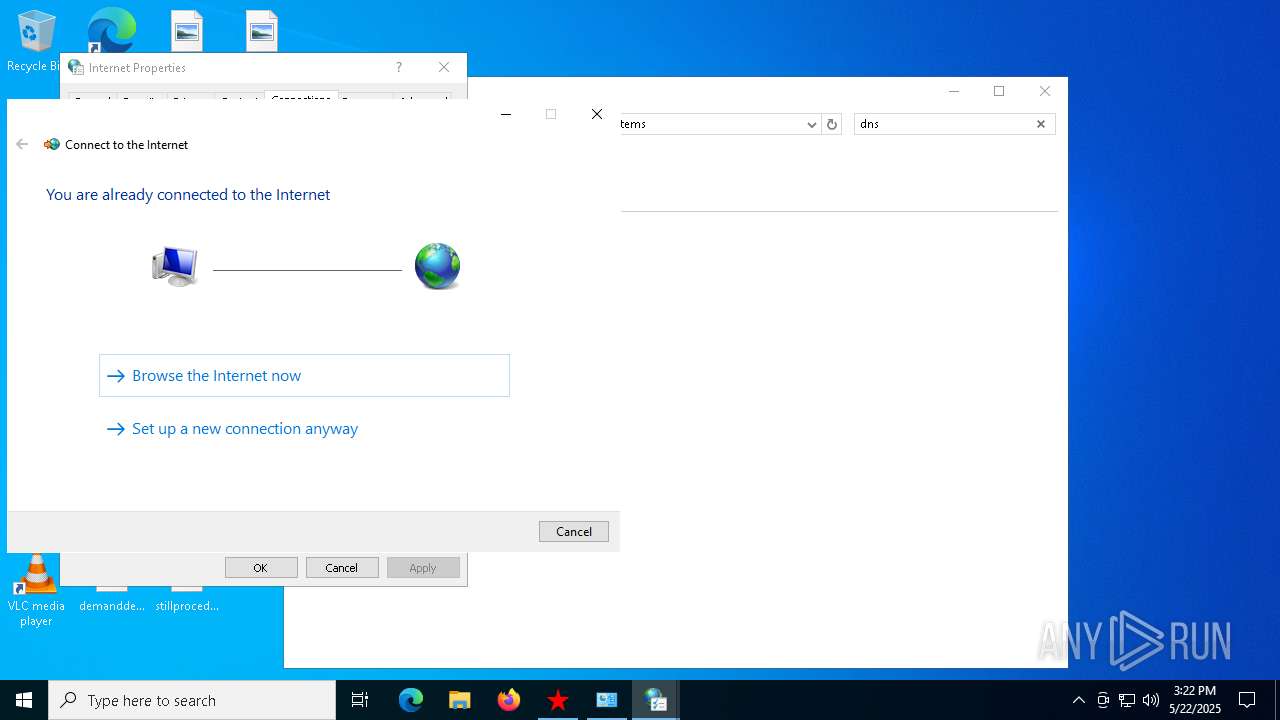Minimize the Control Panel window

point(954,91)
